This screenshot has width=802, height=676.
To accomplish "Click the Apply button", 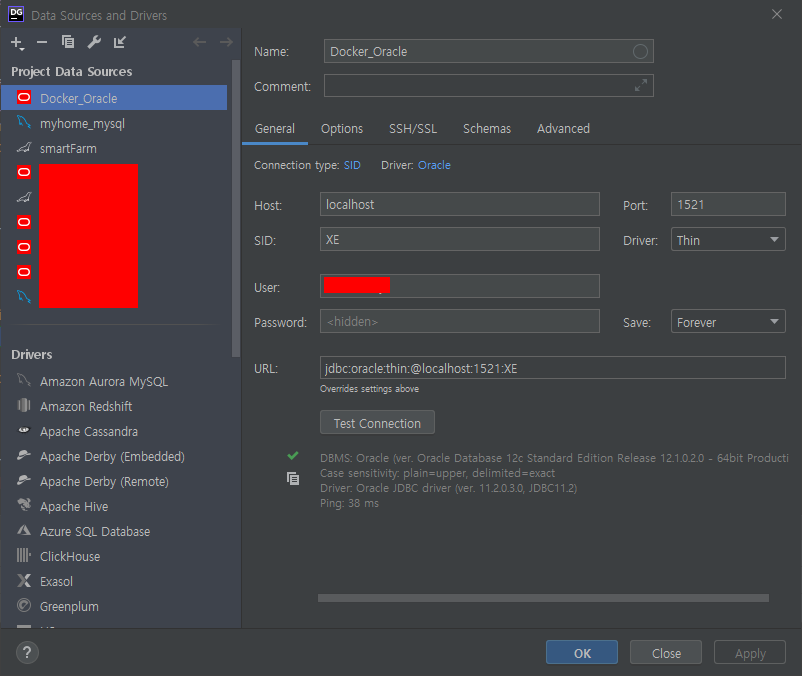I will pos(749,652).
